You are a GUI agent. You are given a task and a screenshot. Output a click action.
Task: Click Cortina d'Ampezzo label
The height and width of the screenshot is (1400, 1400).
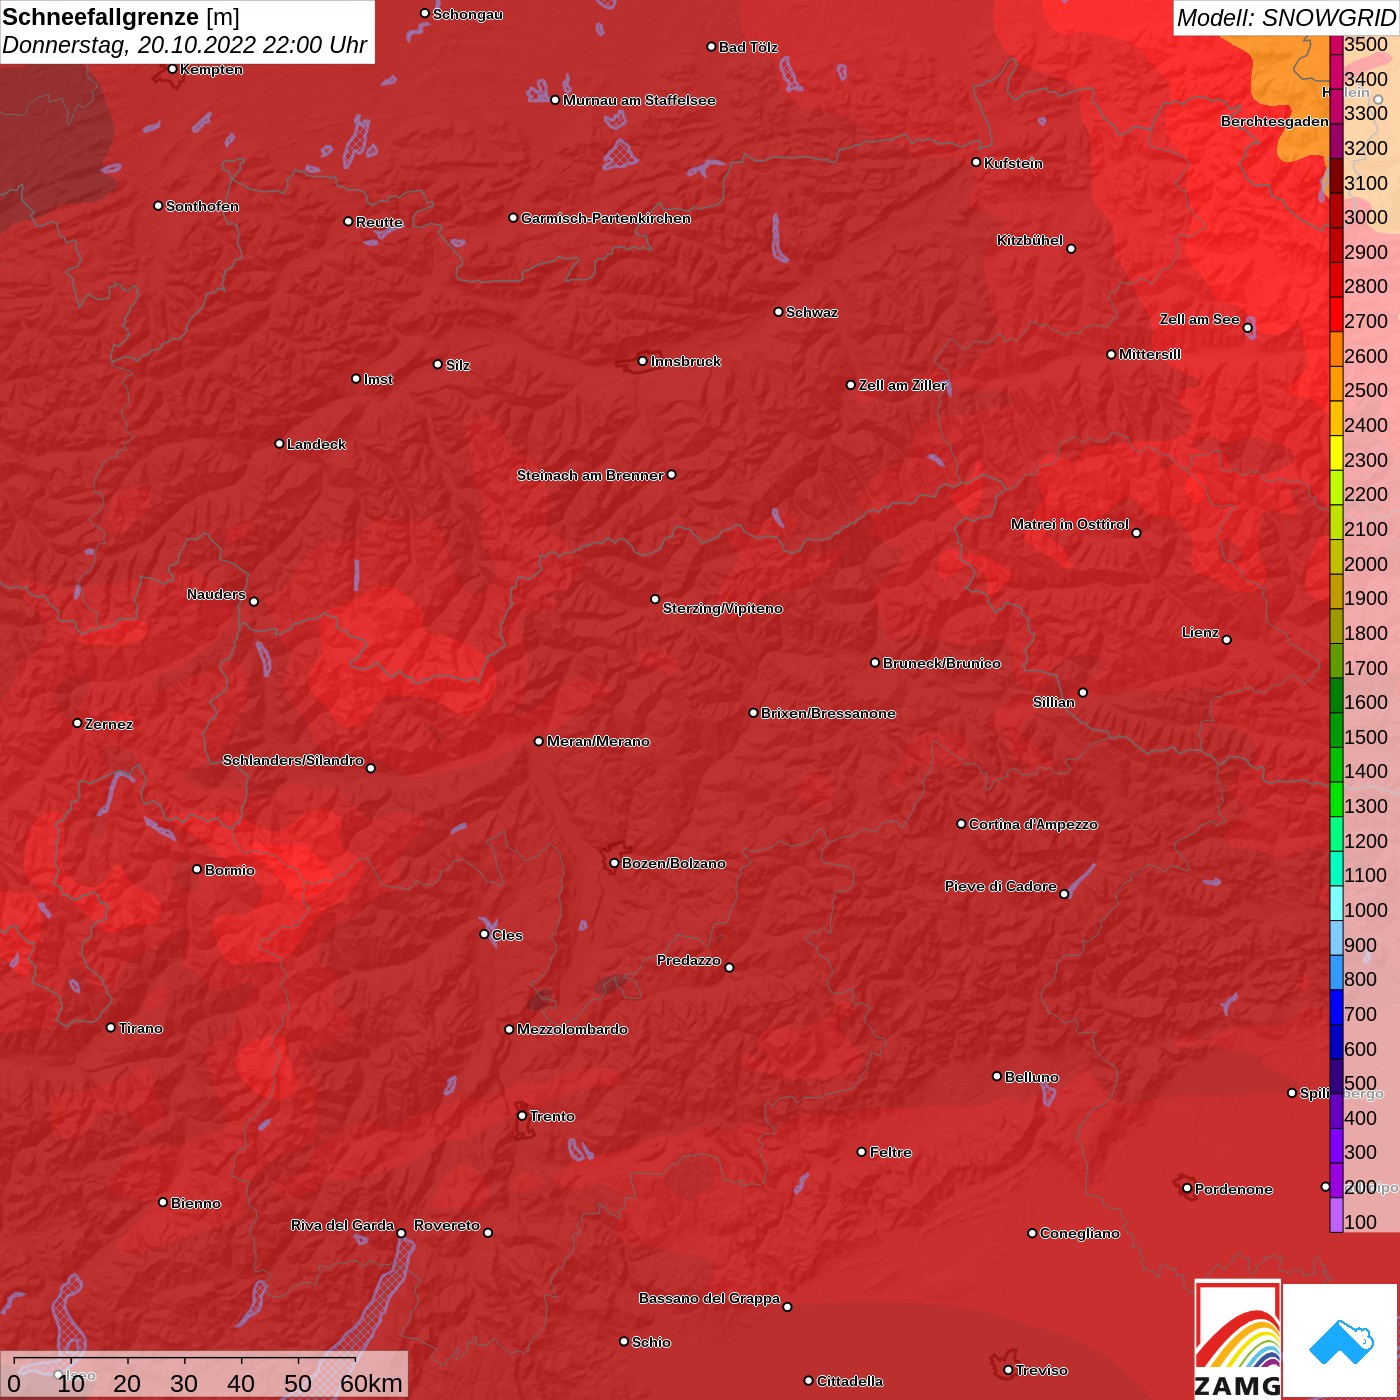[1033, 824]
